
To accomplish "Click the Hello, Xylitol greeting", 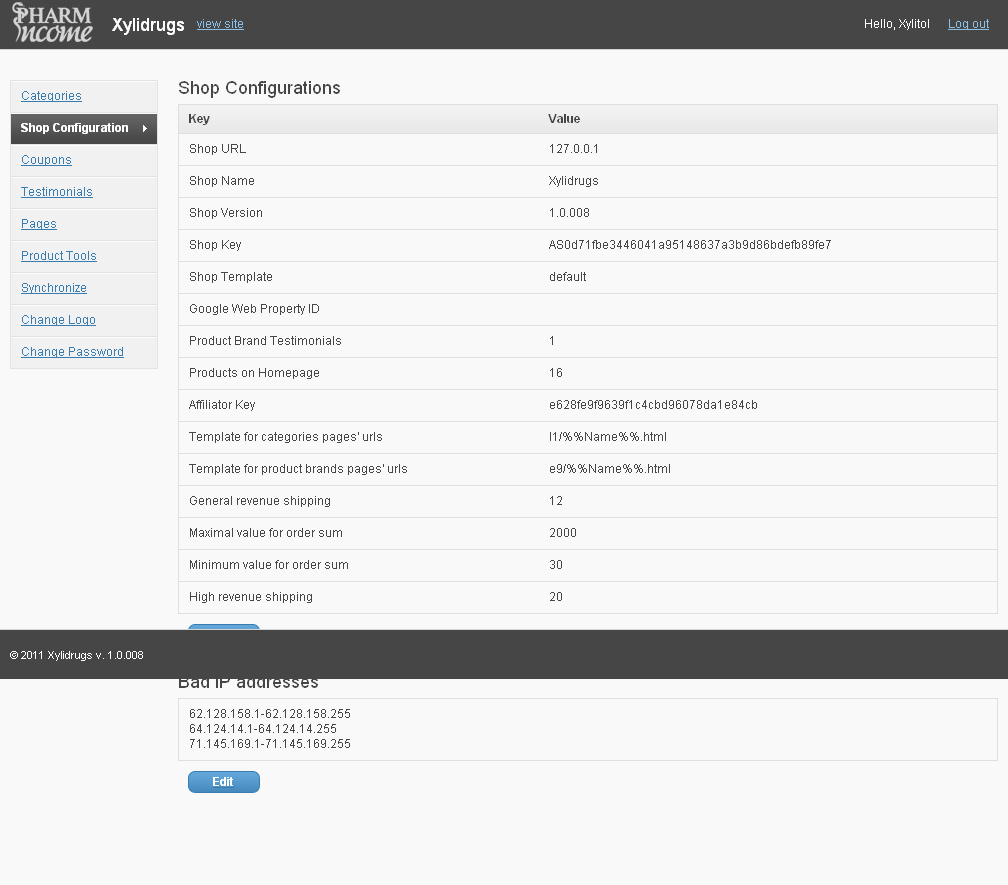I will (896, 24).
